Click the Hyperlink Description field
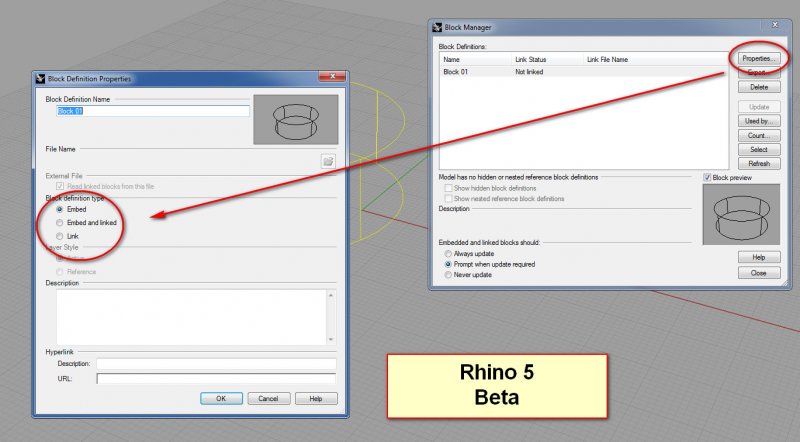 click(216, 363)
